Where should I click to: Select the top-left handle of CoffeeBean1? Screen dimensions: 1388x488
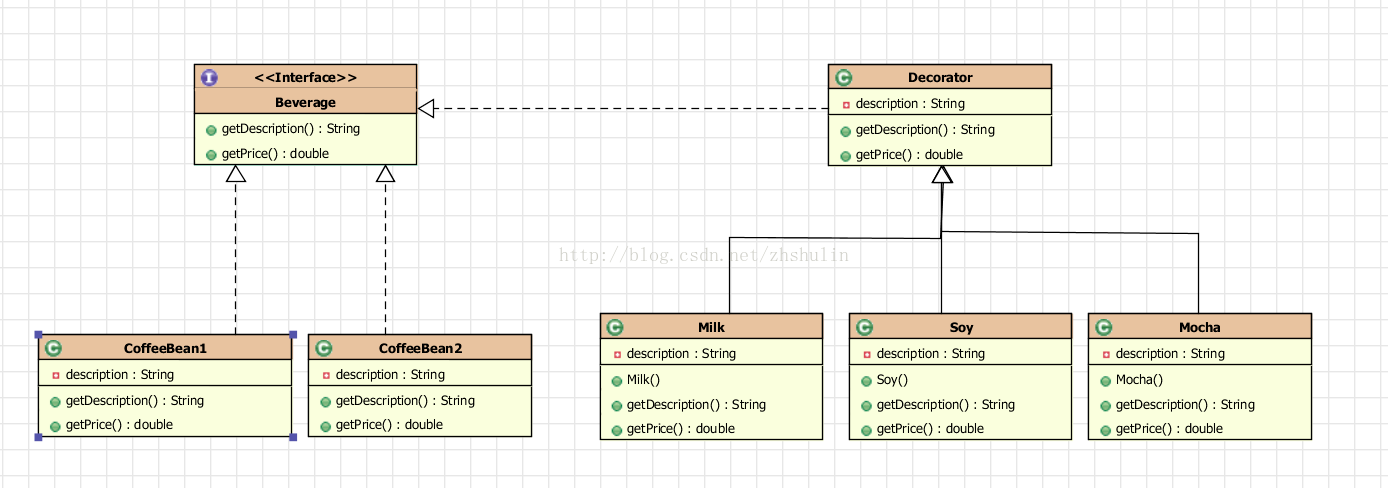(x=38, y=334)
